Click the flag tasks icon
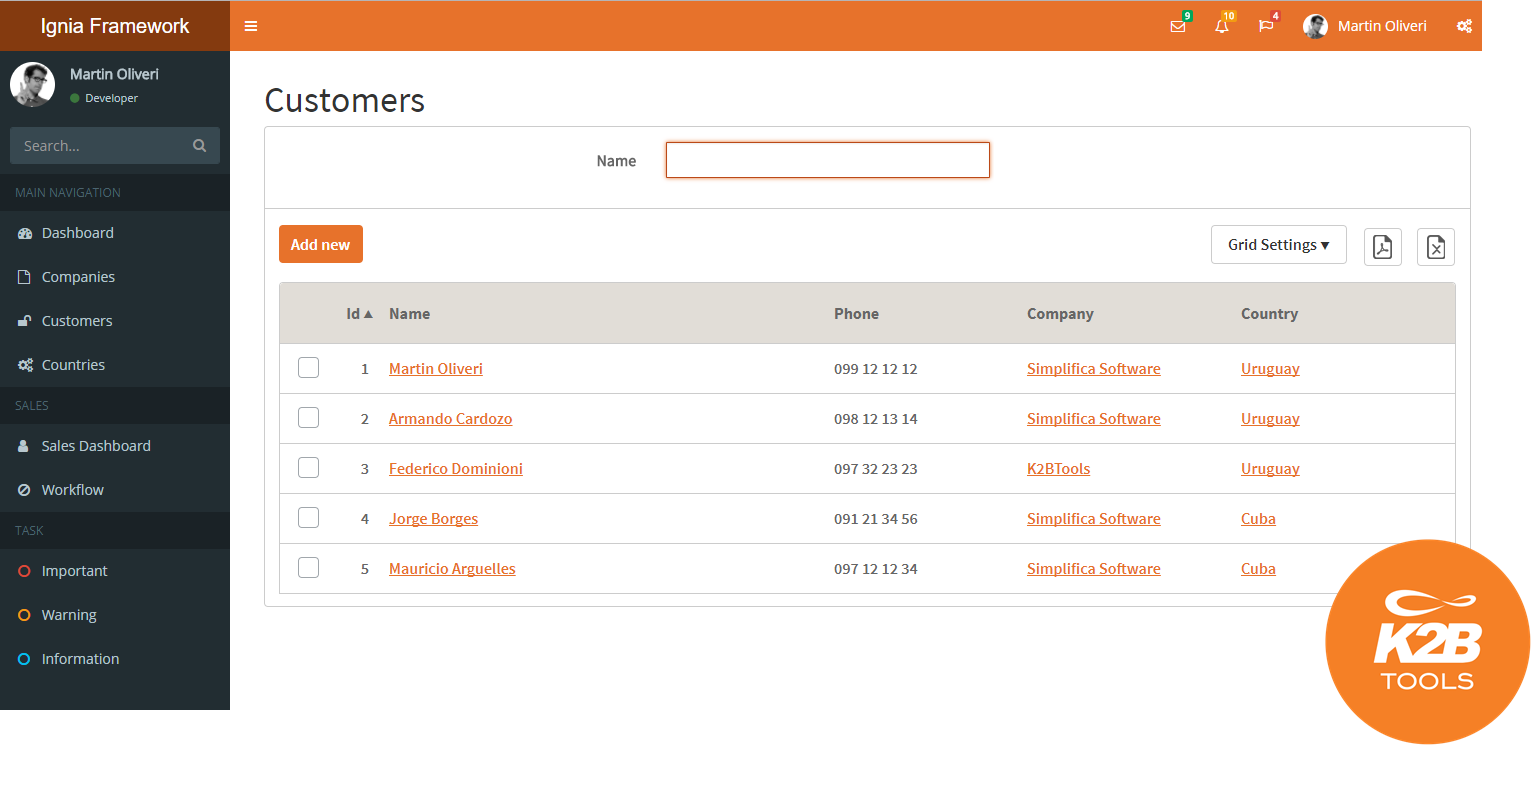 [x=1266, y=26]
